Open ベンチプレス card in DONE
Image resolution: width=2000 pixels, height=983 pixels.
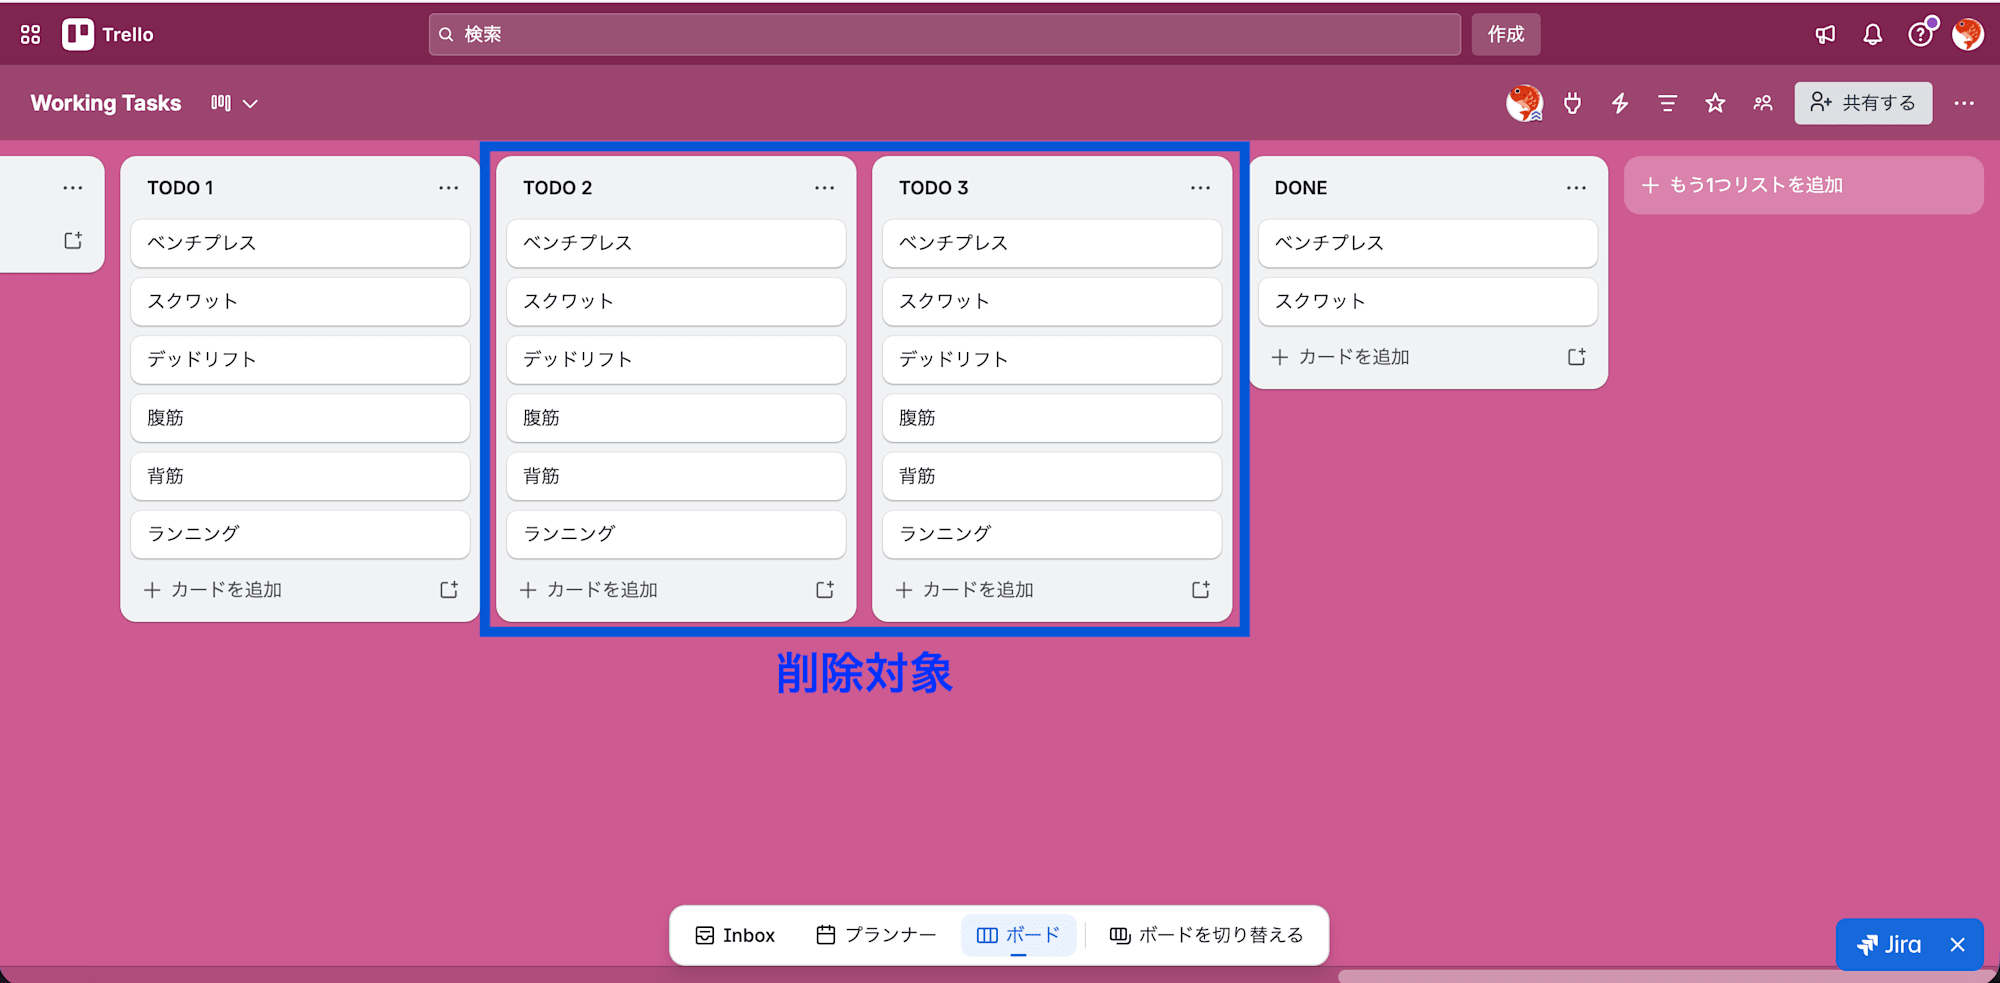pyautogui.click(x=1428, y=243)
